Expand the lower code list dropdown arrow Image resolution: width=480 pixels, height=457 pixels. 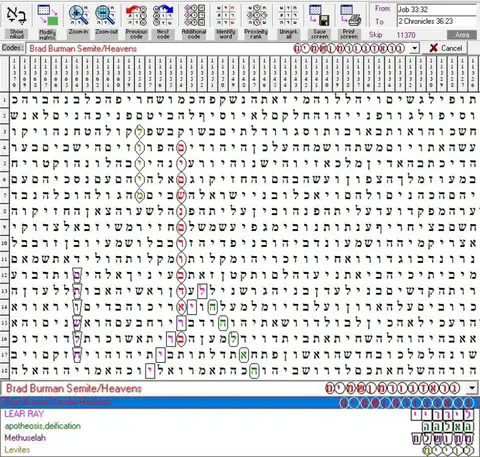click(472, 388)
